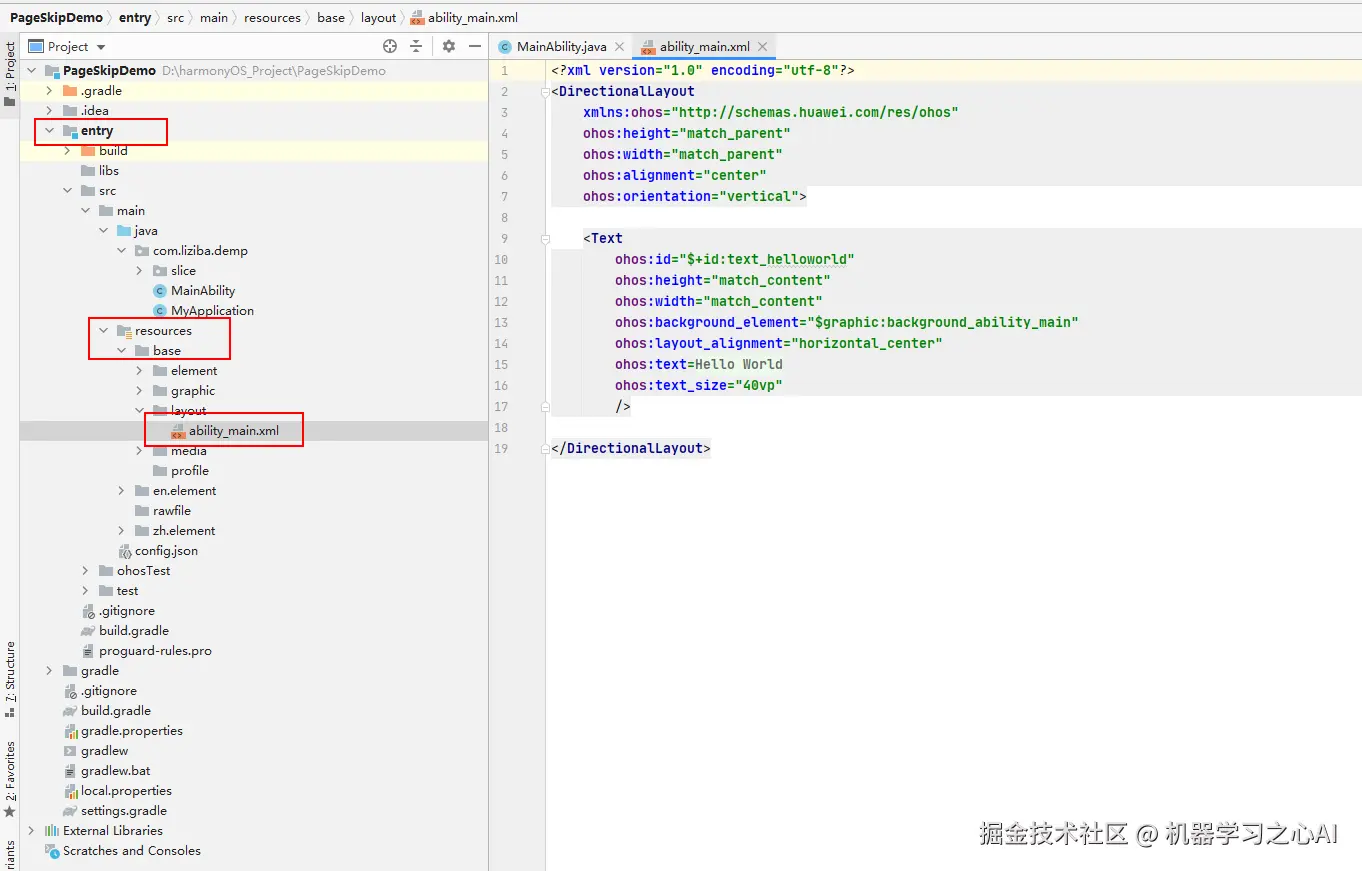
Task: Expand the .gradle folder
Action: click(x=50, y=91)
